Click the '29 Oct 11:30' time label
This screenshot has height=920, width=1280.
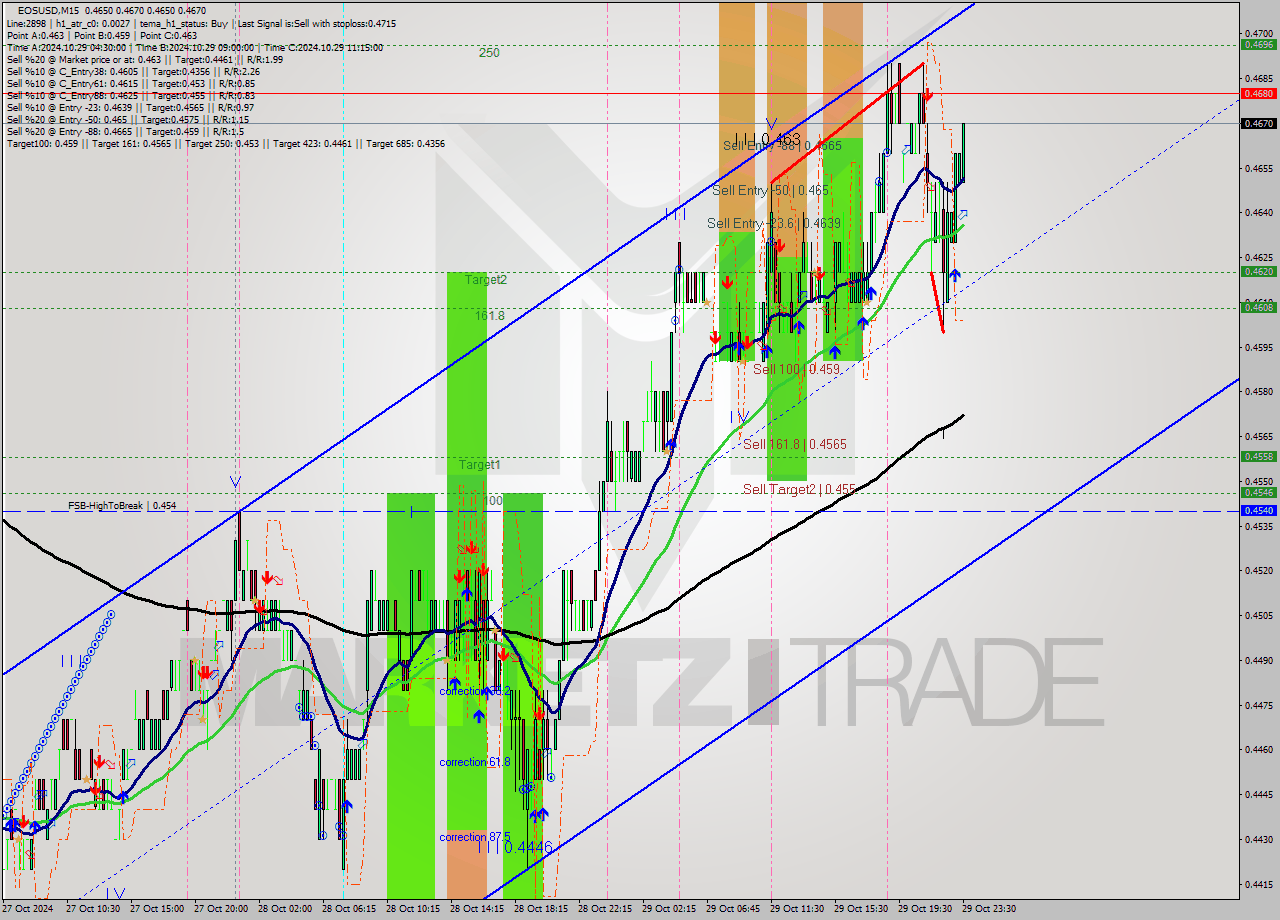coord(795,909)
